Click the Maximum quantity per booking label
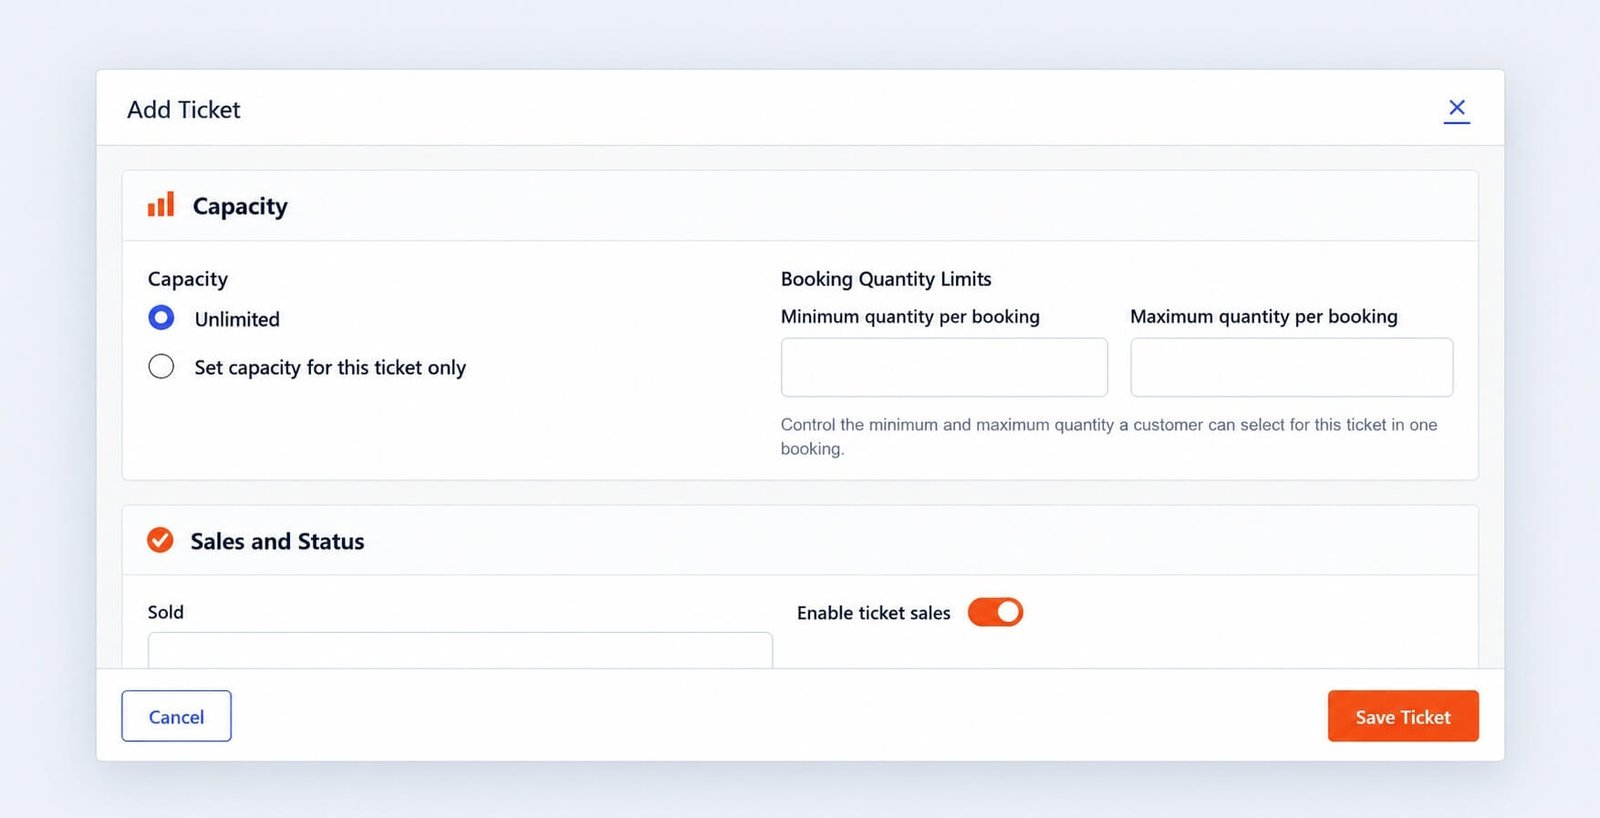This screenshot has width=1600, height=818. click(1264, 317)
